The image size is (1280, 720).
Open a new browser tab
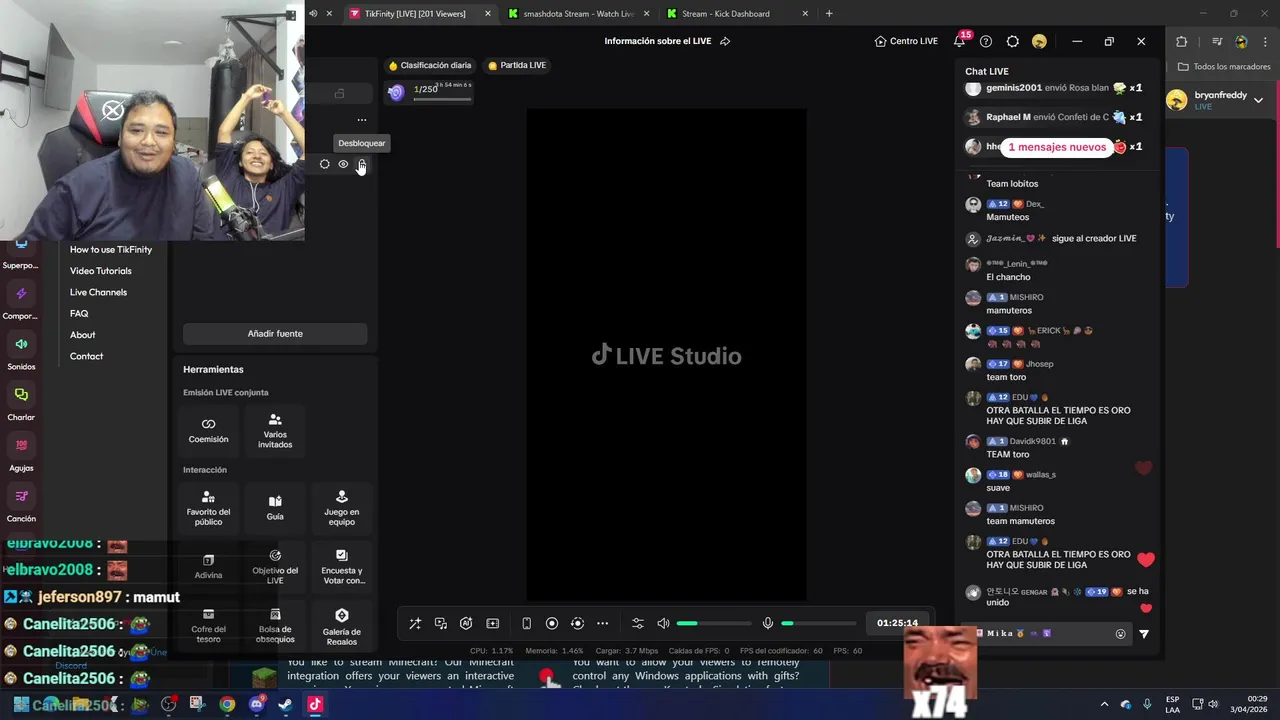click(x=829, y=14)
